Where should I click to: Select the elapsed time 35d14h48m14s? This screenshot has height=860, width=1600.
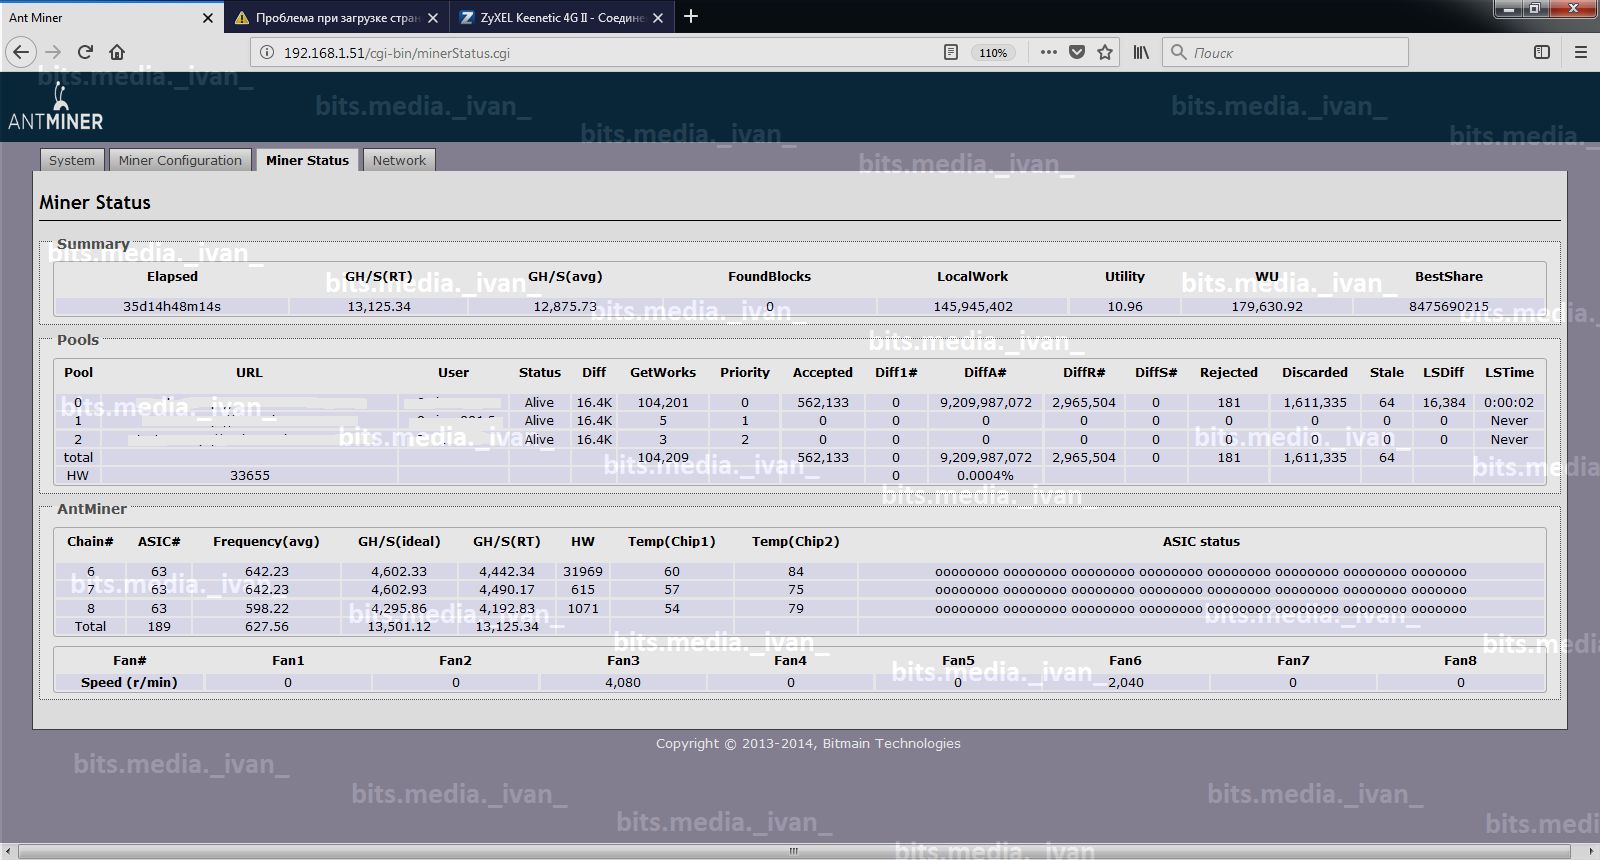tap(172, 307)
